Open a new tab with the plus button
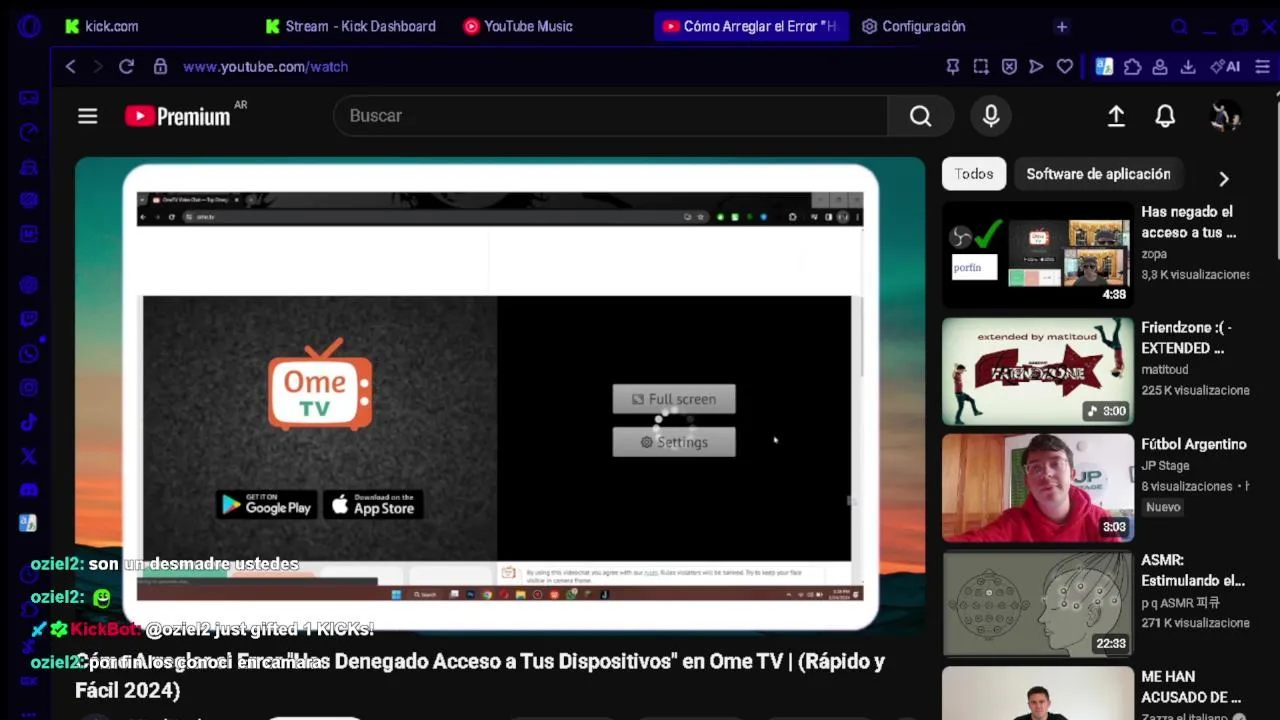Screen dimensions: 1280x720 click(1062, 26)
